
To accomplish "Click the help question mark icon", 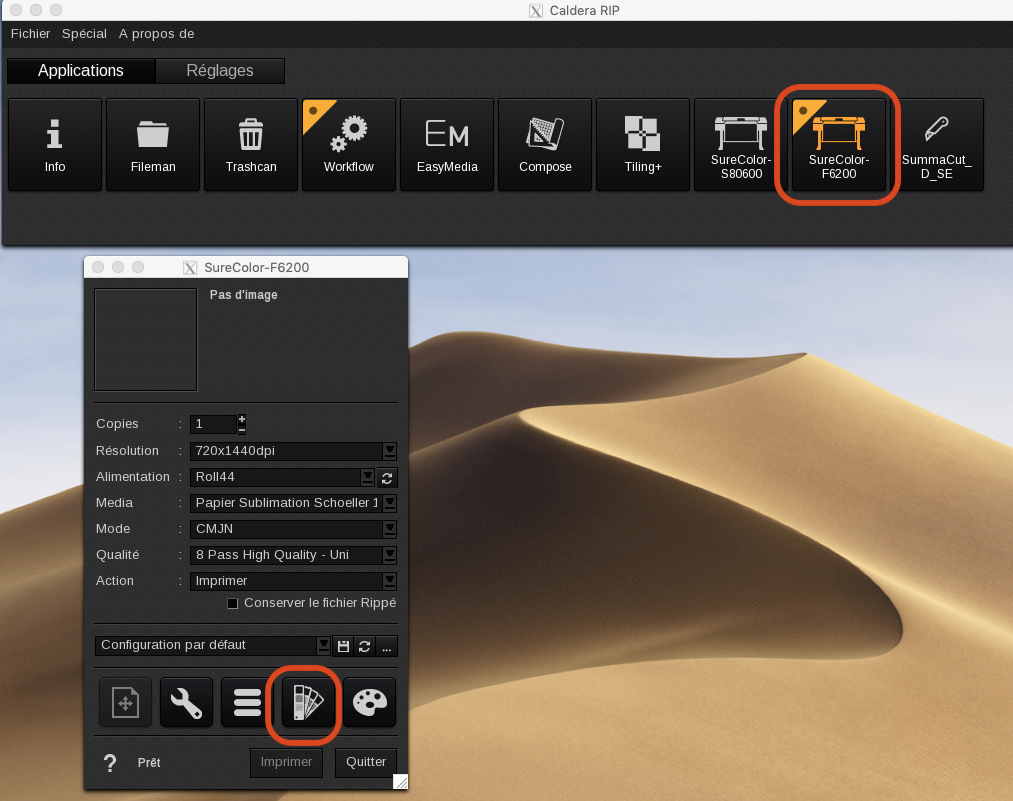I will [x=110, y=763].
